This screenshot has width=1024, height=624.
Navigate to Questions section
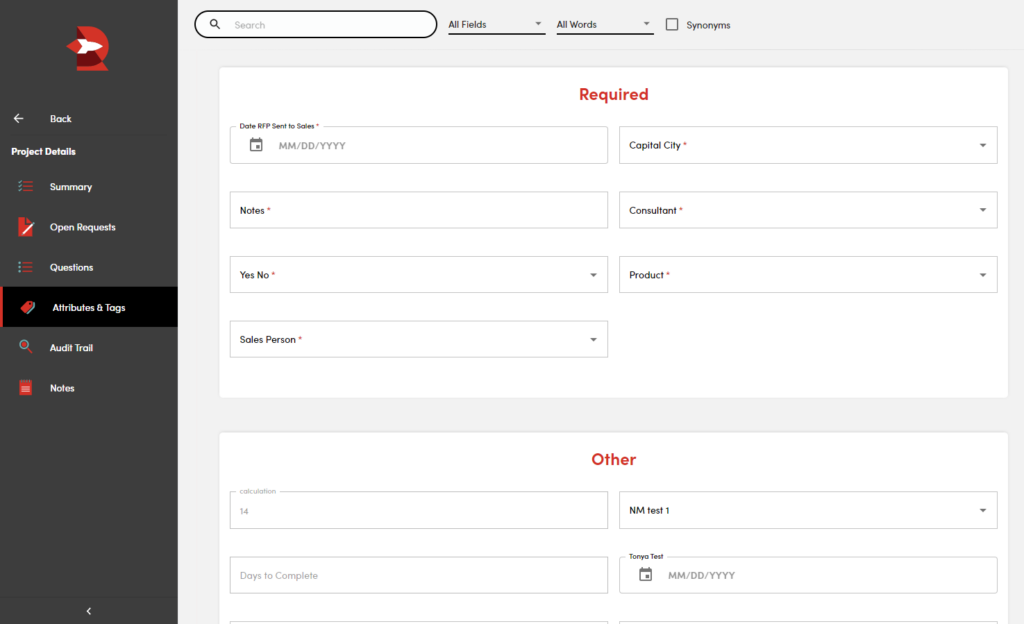[x=89, y=267]
